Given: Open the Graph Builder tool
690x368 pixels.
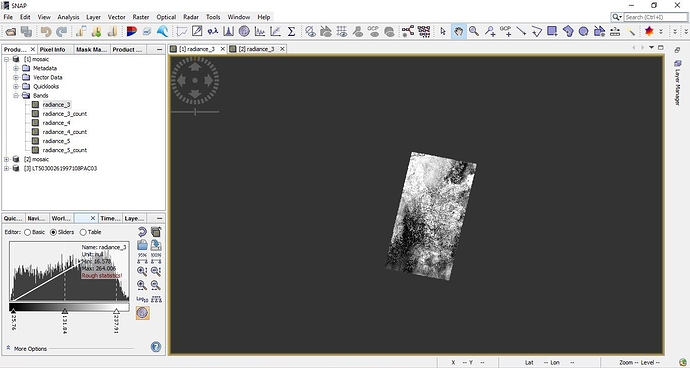Looking at the screenshot, I should pos(408,31).
